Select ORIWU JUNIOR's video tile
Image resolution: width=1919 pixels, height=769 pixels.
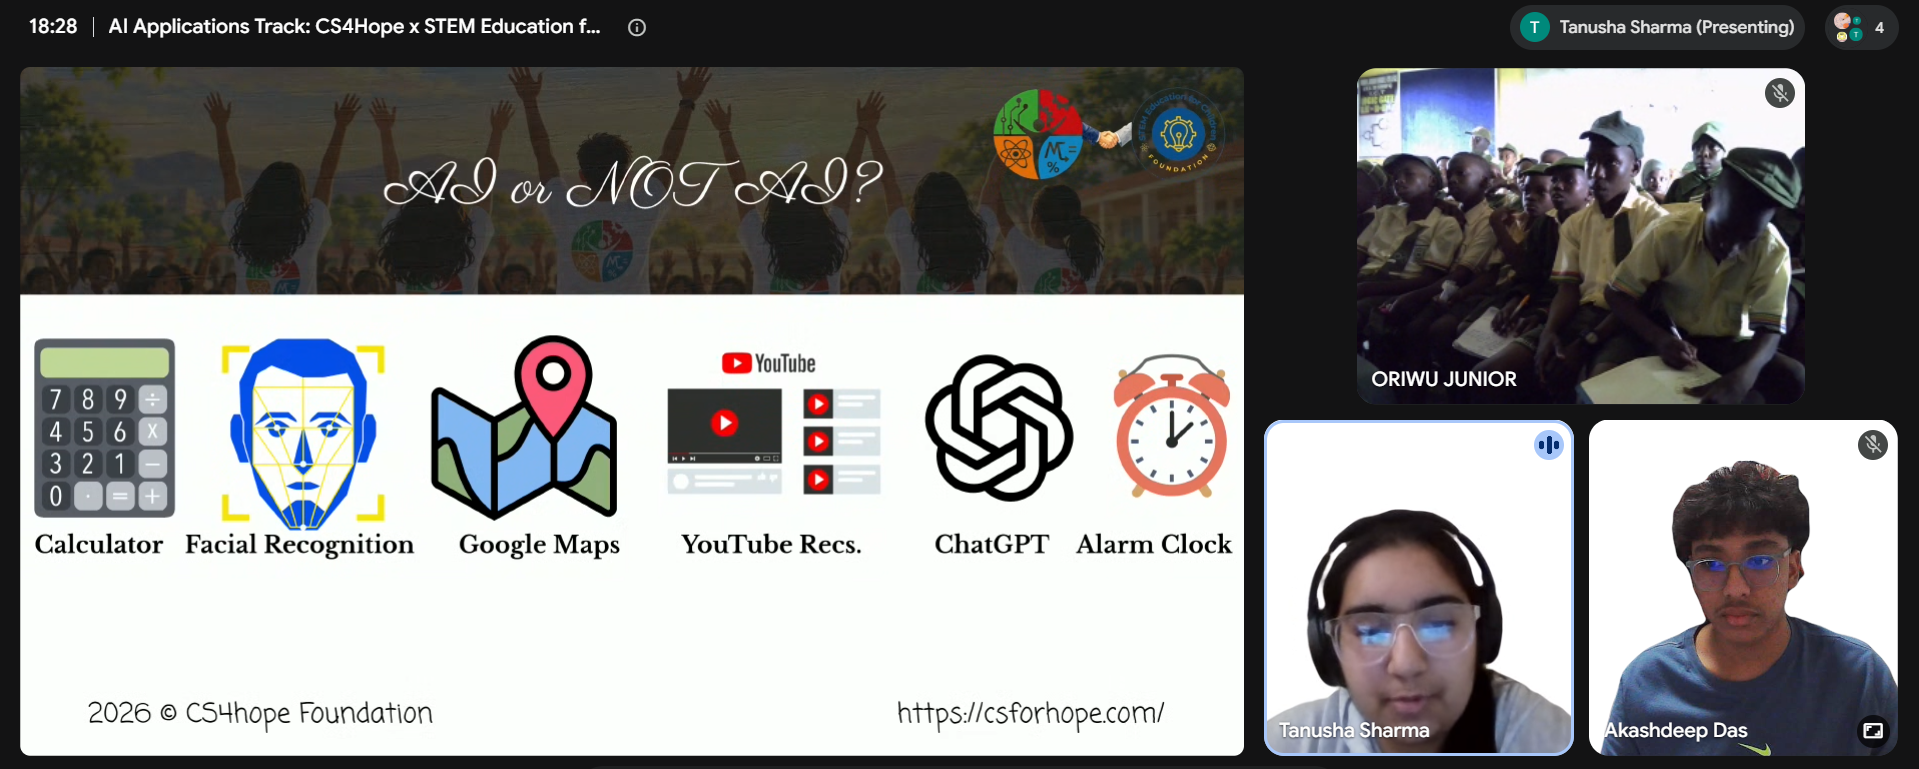pos(1580,236)
